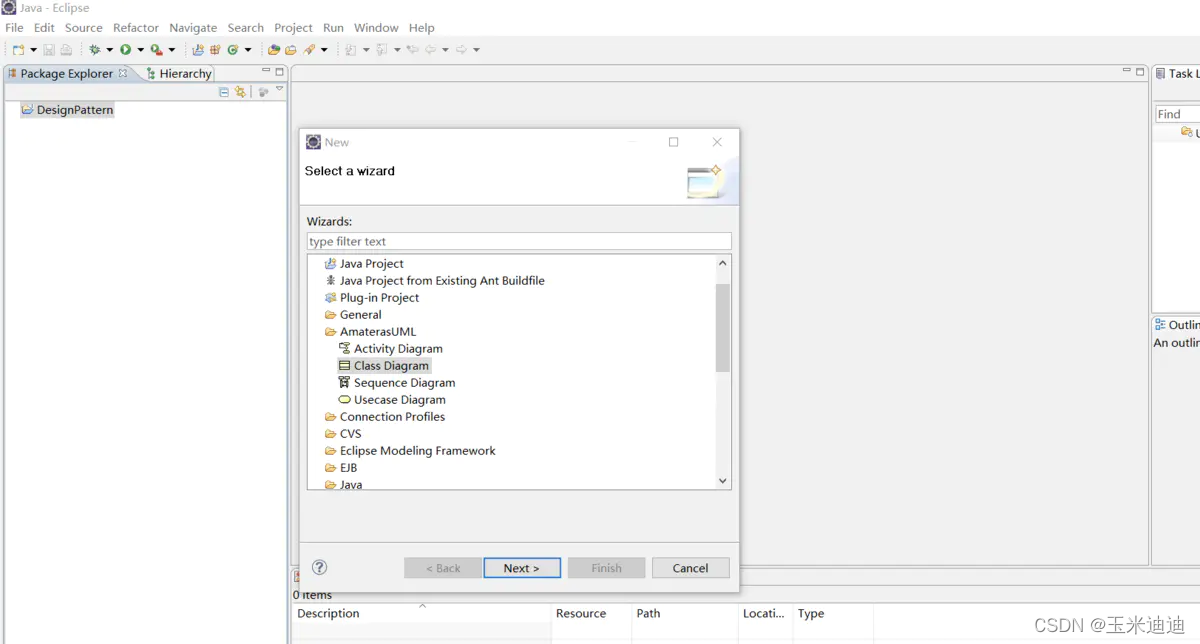Click the New Java Project toolbar icon
The width and height of the screenshot is (1200, 644).
(x=198, y=49)
